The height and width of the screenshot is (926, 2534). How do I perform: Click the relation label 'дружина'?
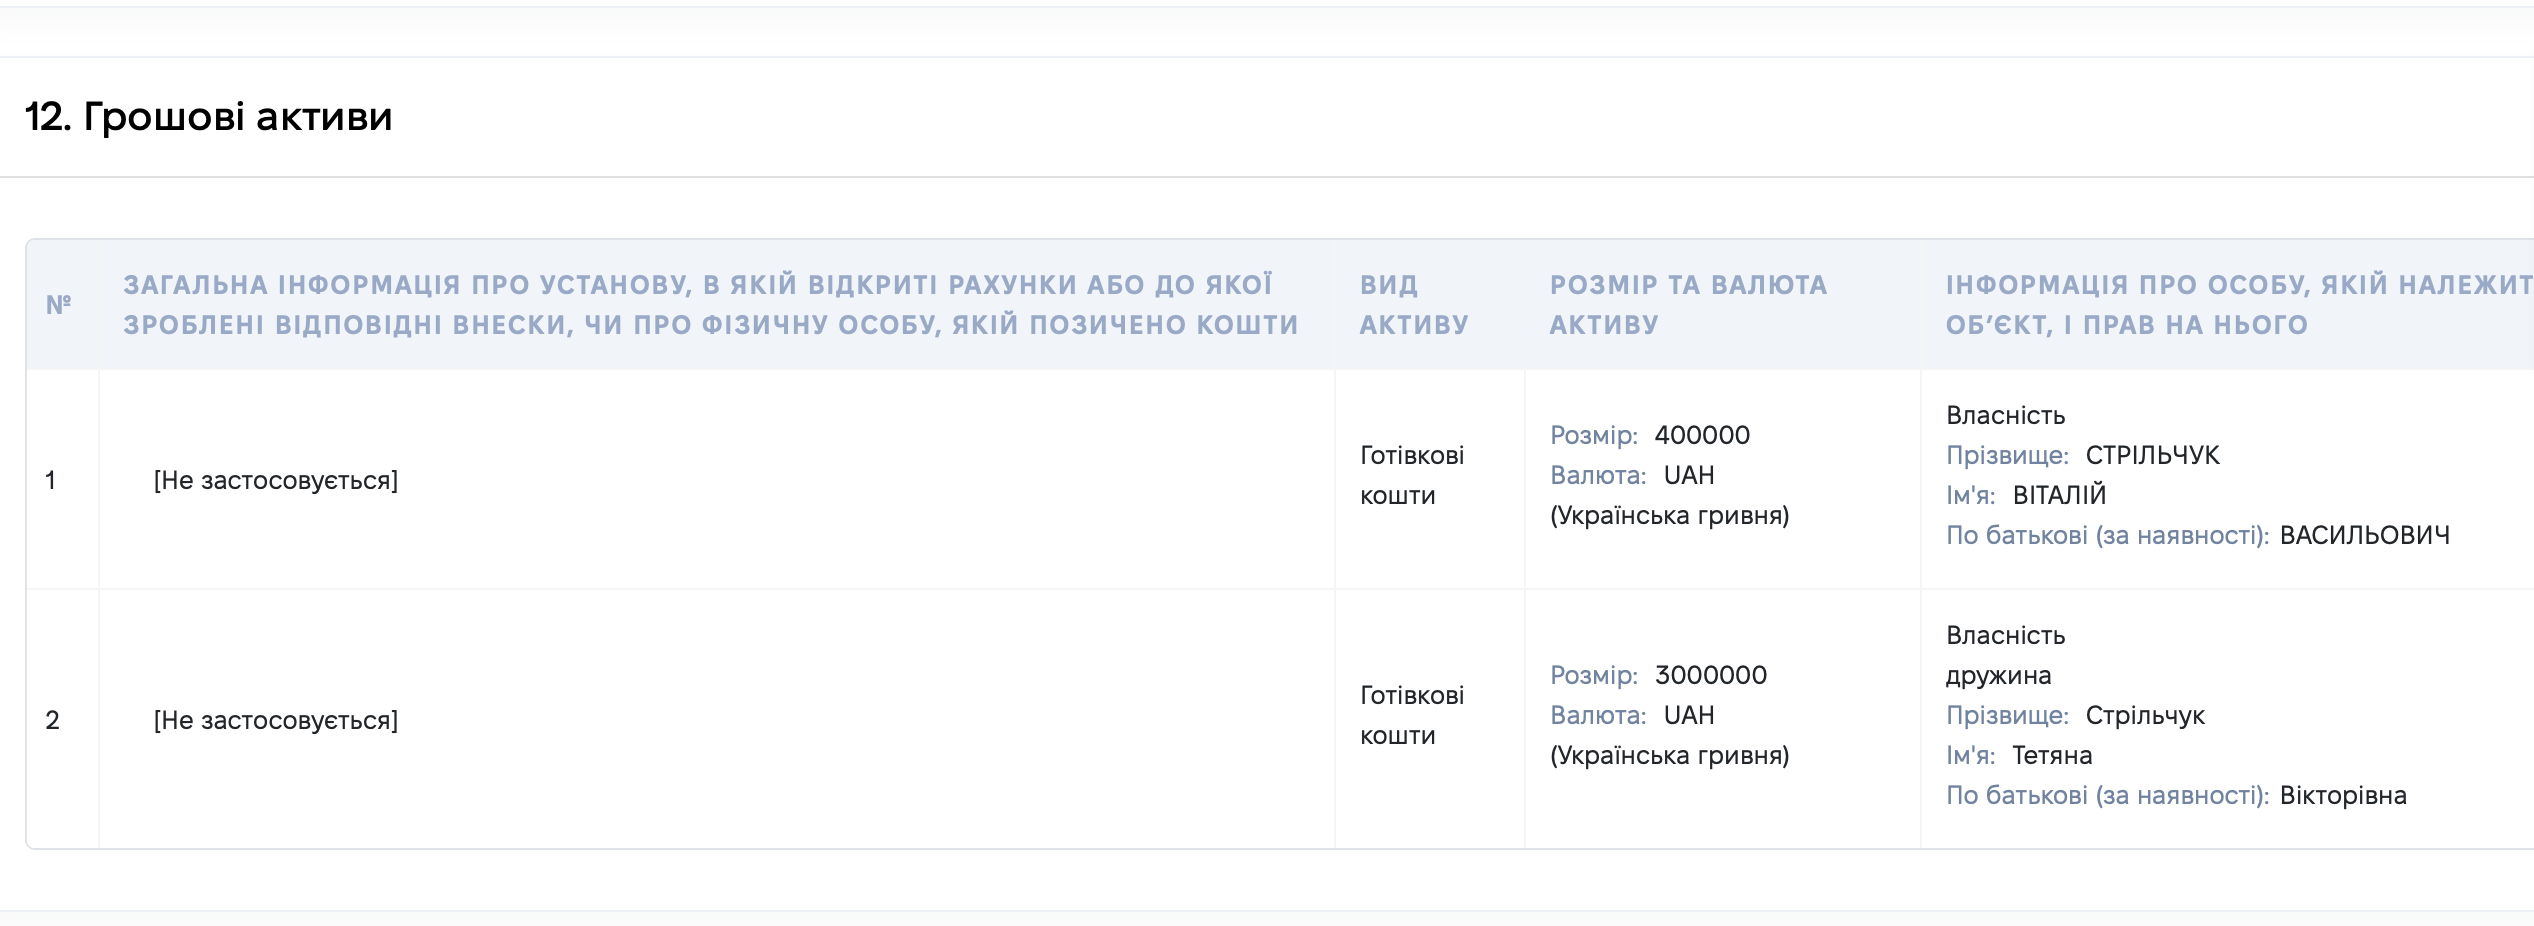[x=1998, y=676]
